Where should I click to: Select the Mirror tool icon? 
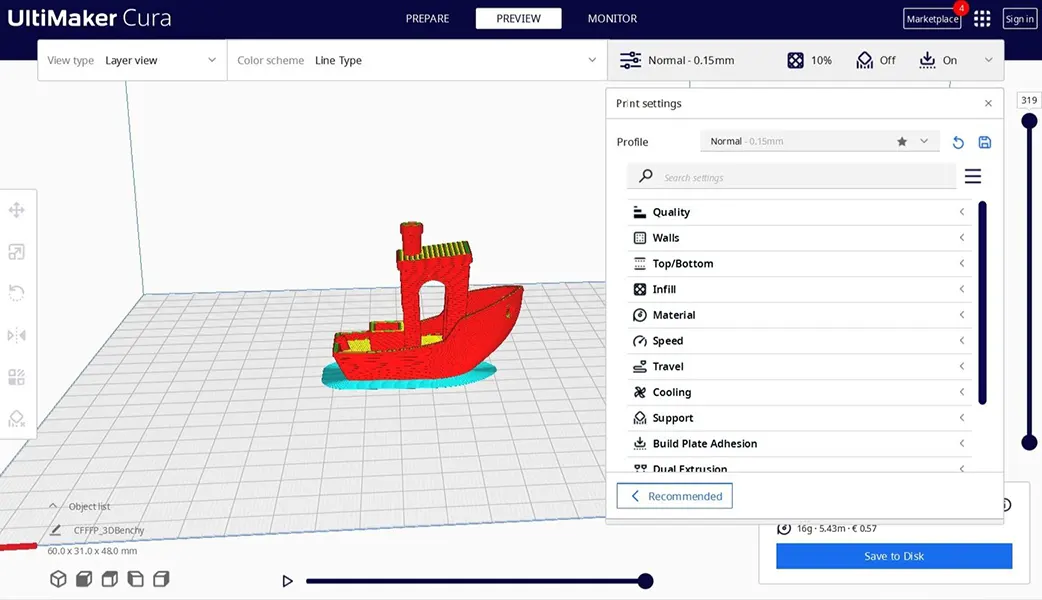(x=16, y=335)
